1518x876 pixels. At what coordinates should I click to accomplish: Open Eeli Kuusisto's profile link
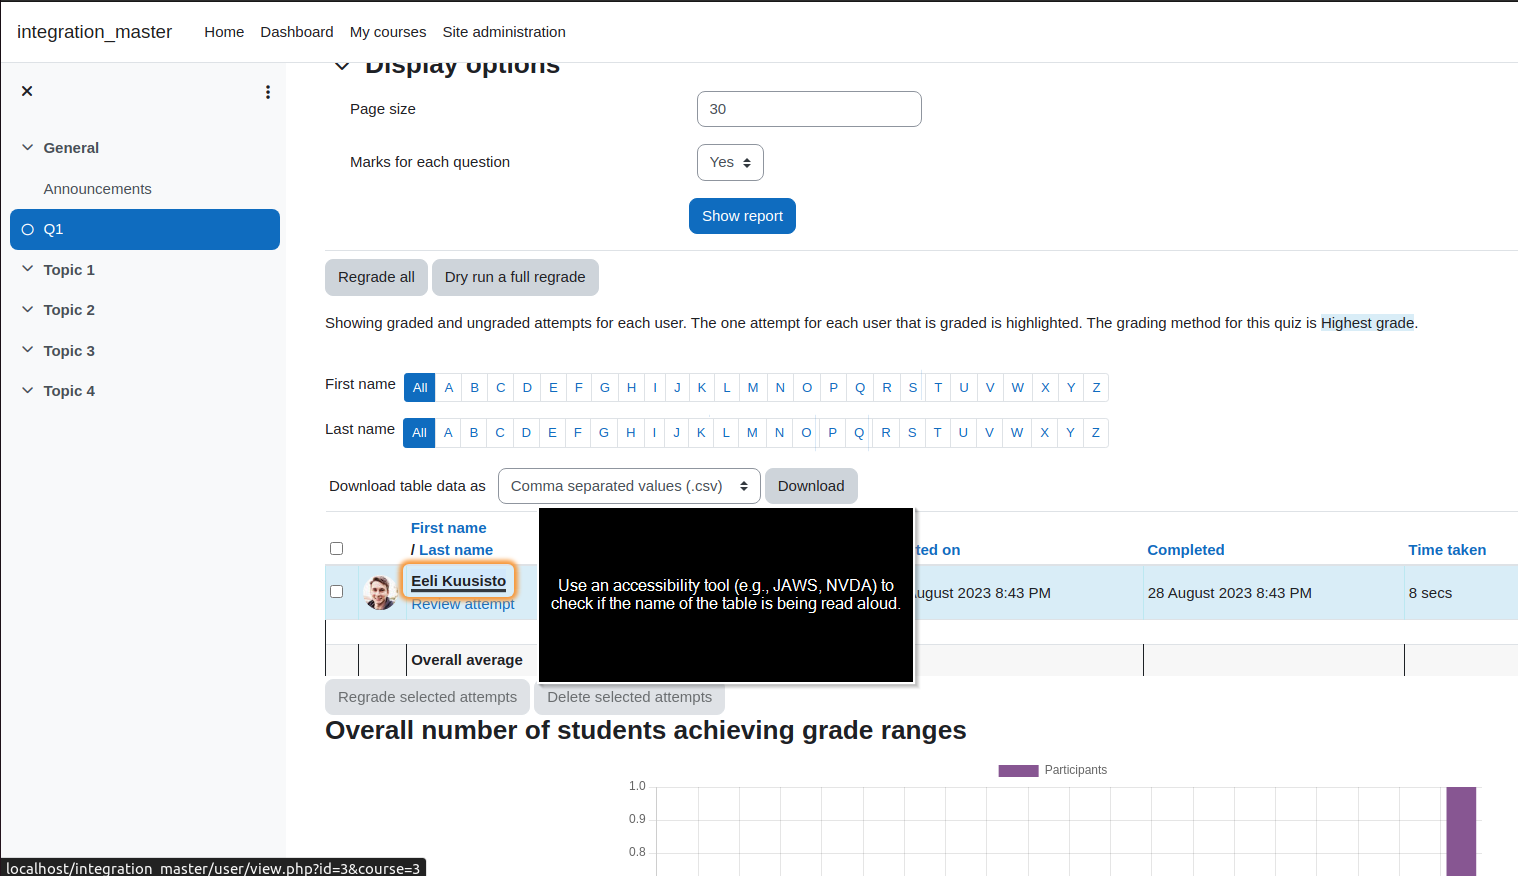(x=459, y=581)
